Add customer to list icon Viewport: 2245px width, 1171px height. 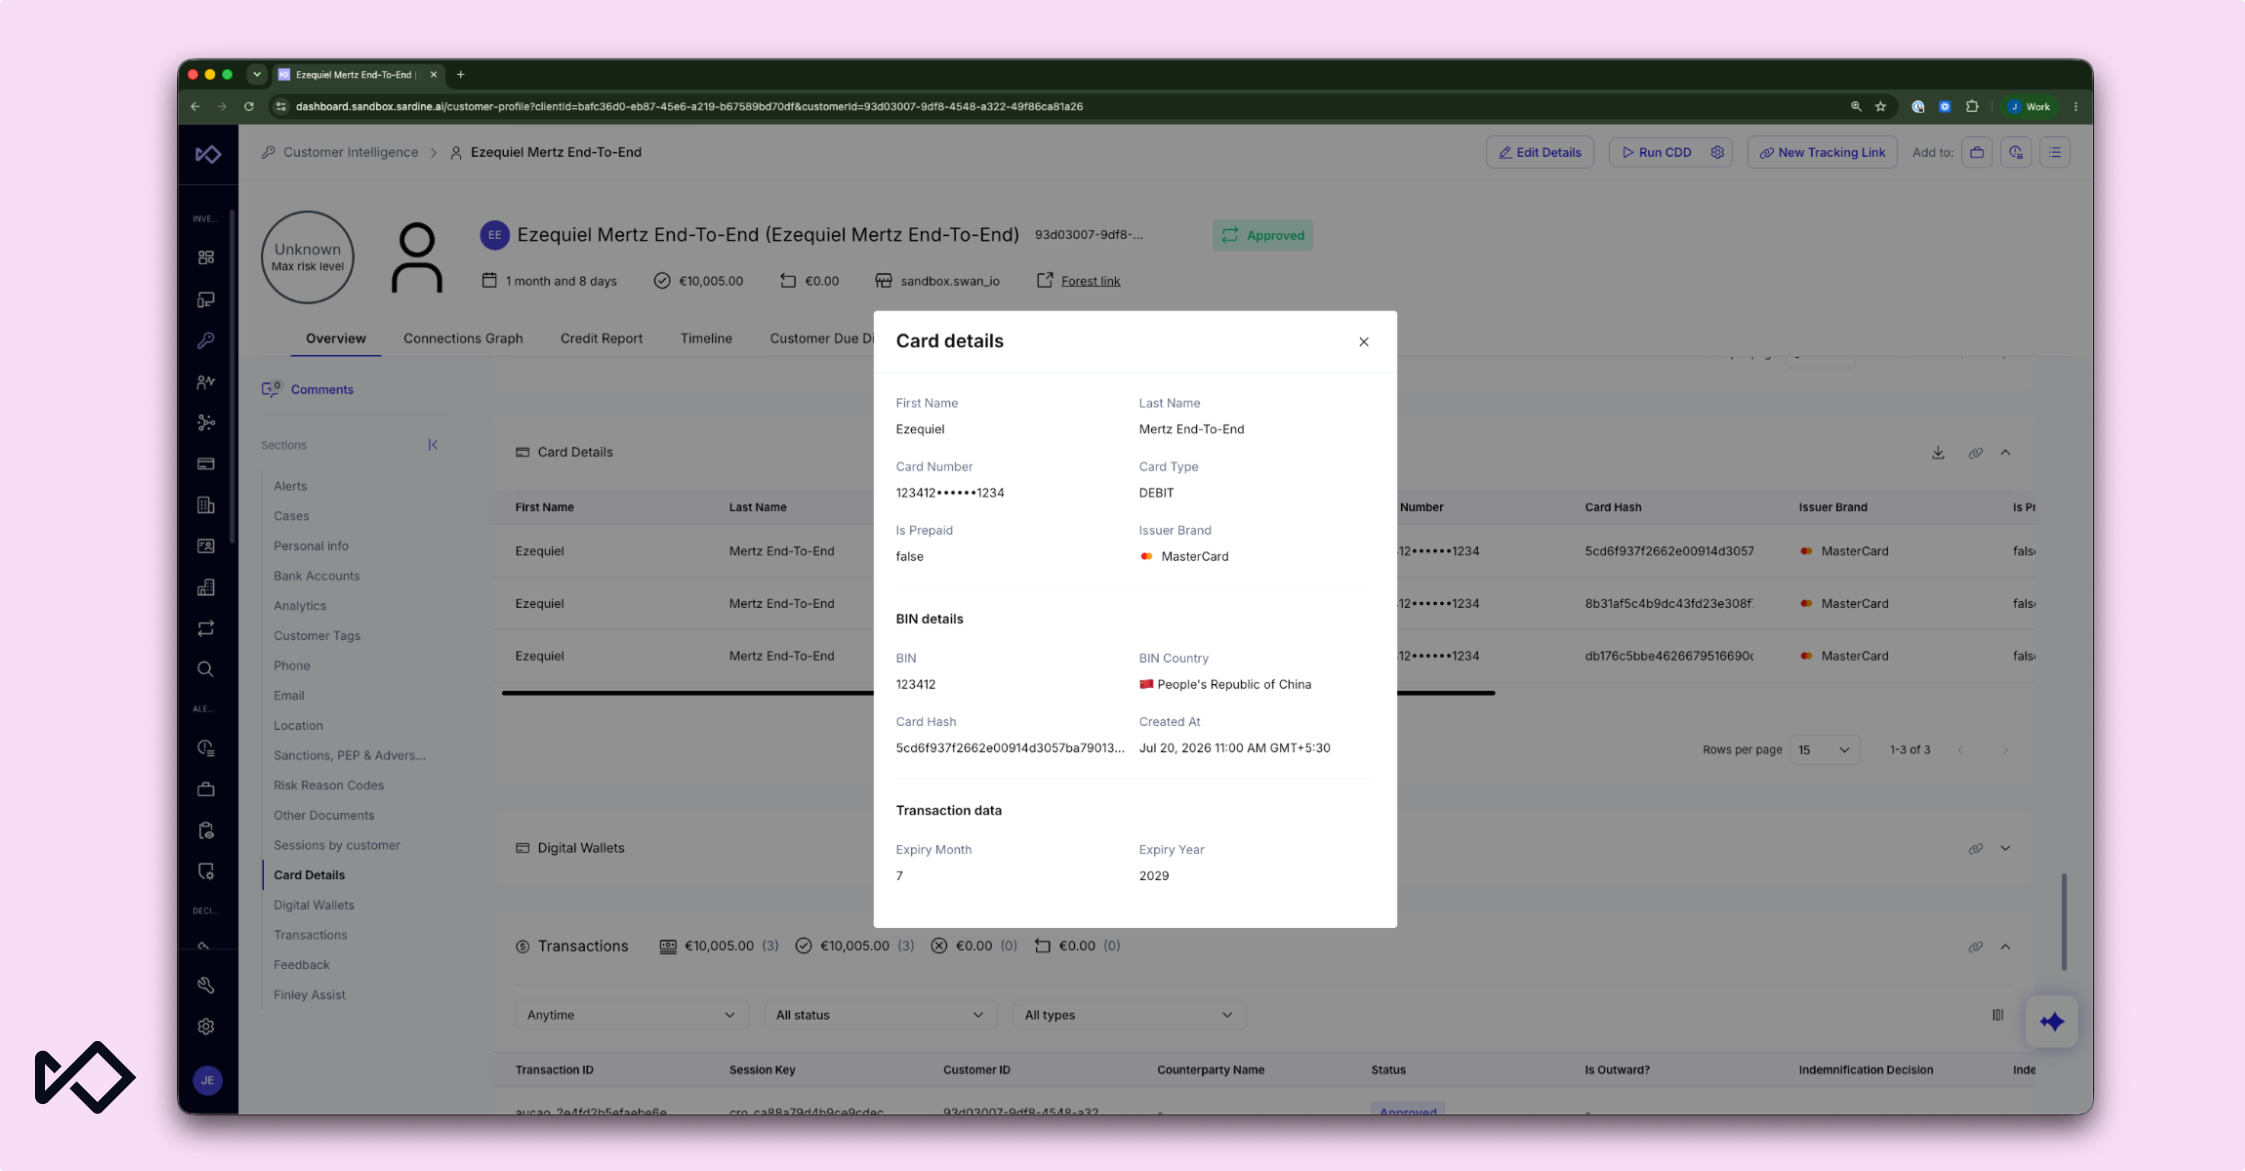pos(2055,152)
